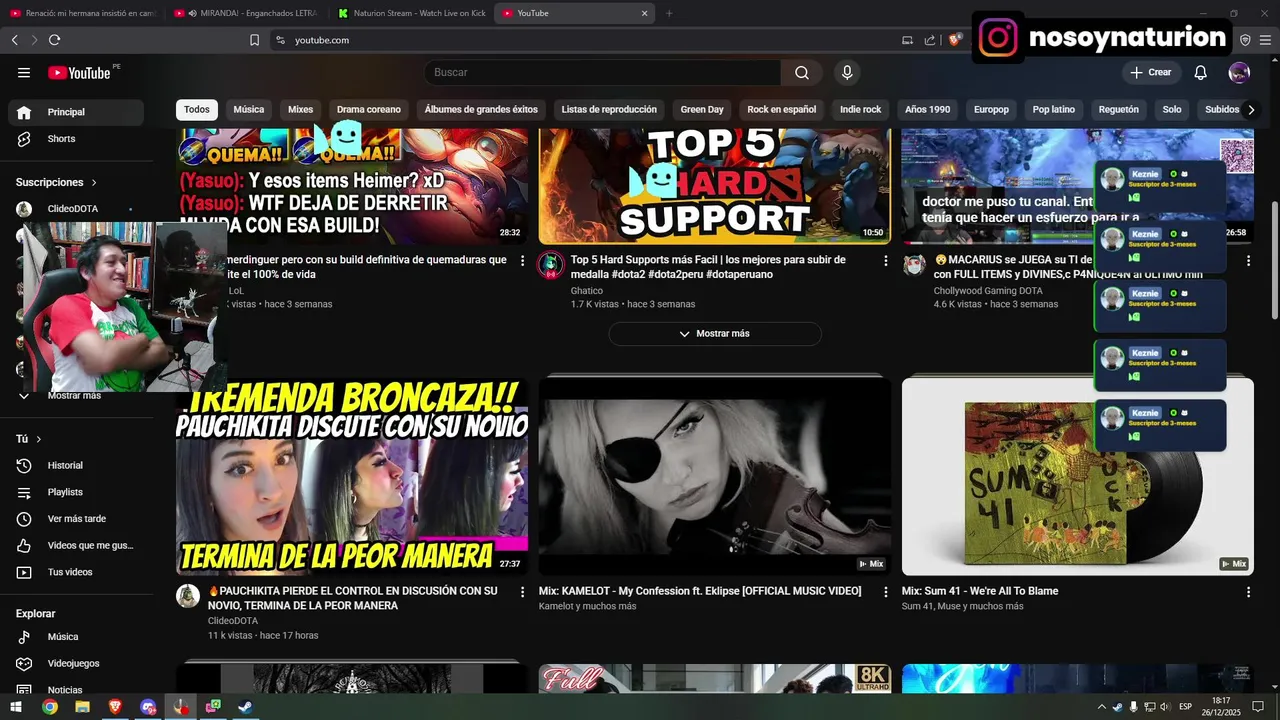This screenshot has height=720, width=1280.
Task: Expand Suscripciones section chevron
Action: click(x=94, y=183)
